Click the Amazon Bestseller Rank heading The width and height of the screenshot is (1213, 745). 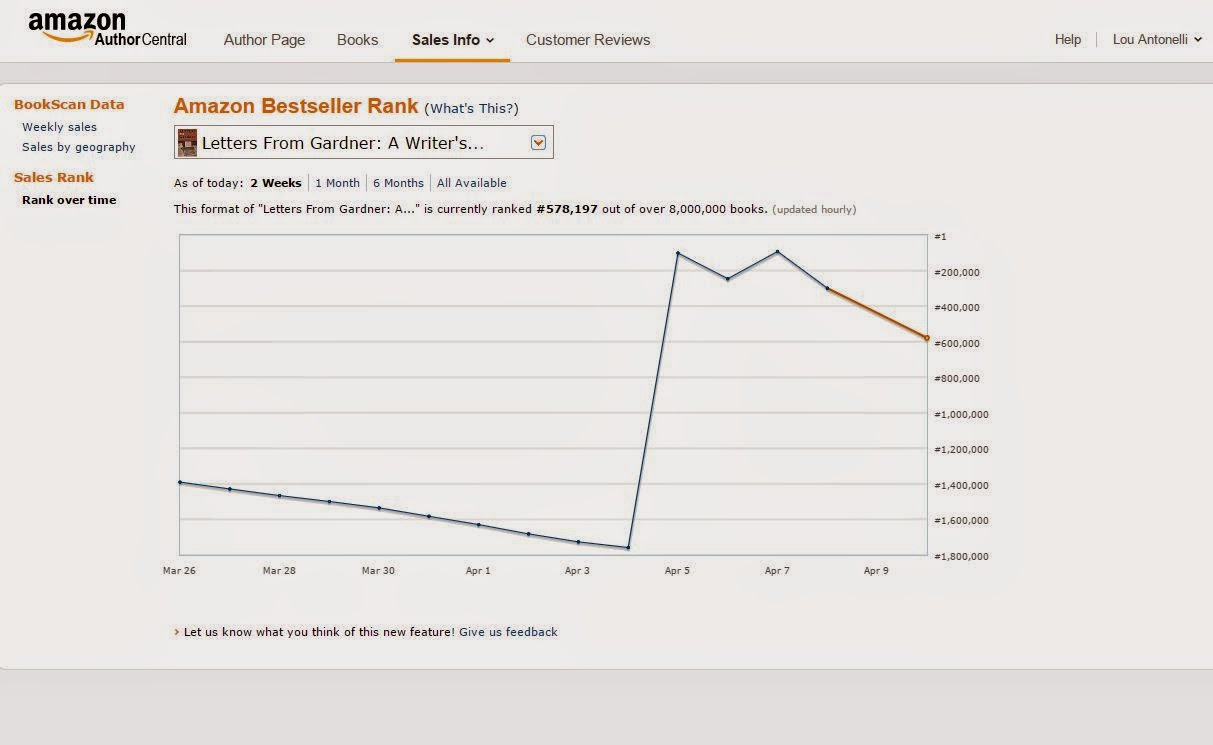coord(296,106)
